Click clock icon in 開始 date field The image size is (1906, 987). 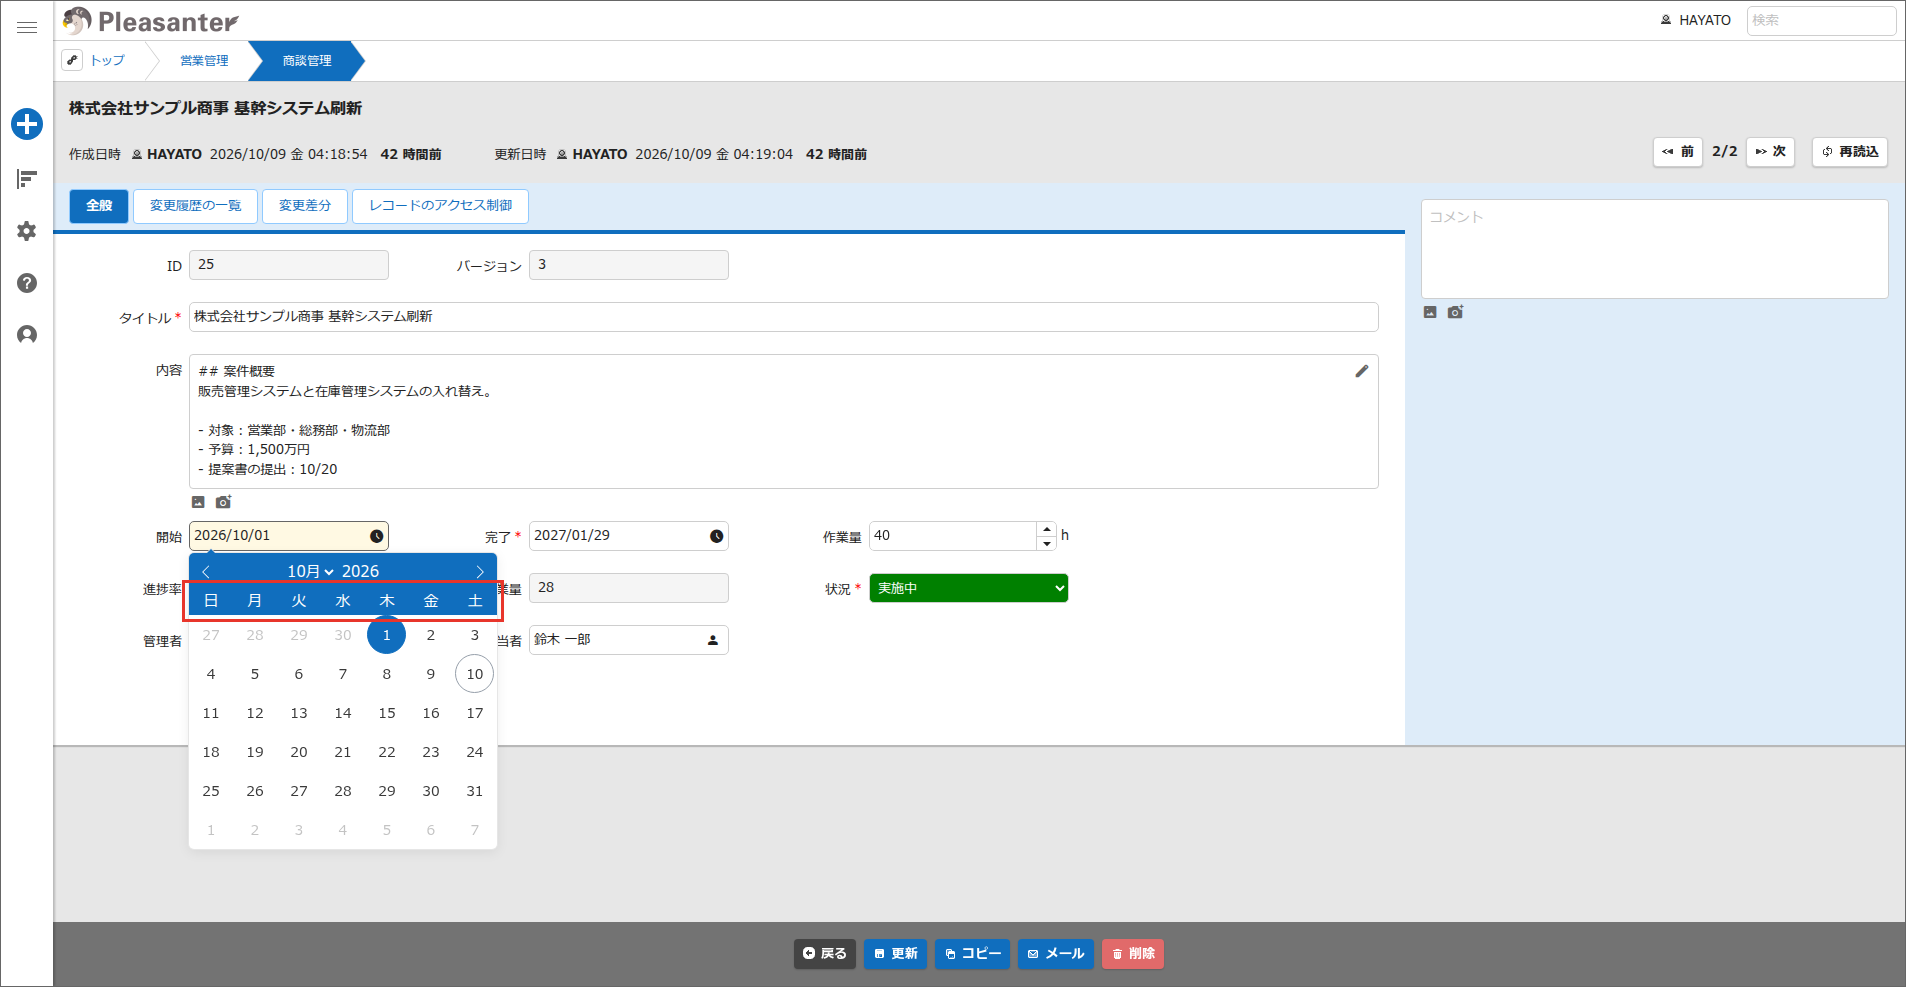377,536
